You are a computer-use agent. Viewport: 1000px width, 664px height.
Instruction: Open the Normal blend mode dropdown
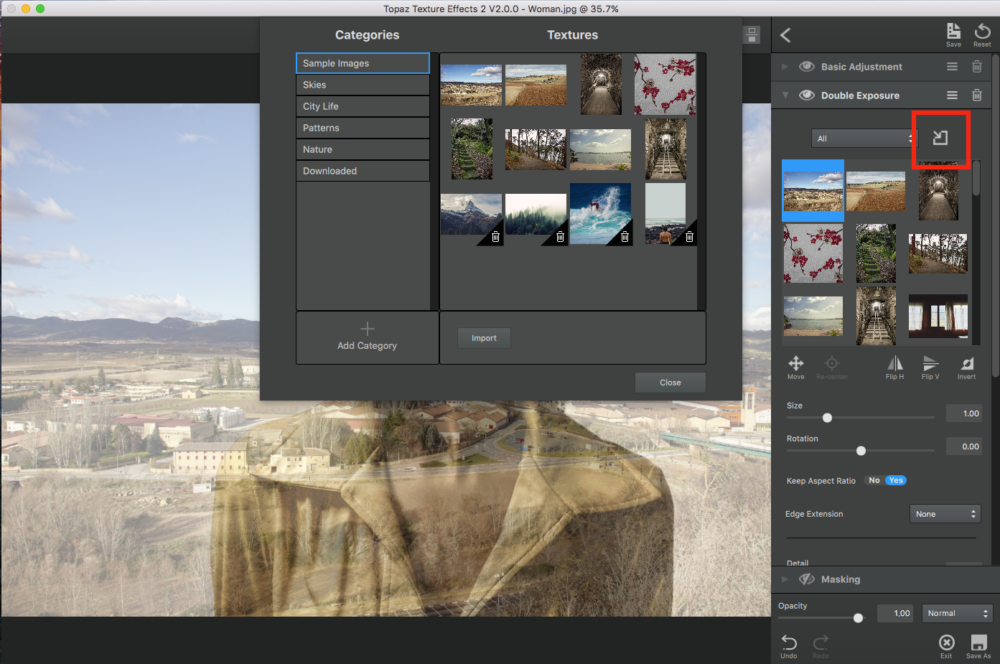coord(957,613)
